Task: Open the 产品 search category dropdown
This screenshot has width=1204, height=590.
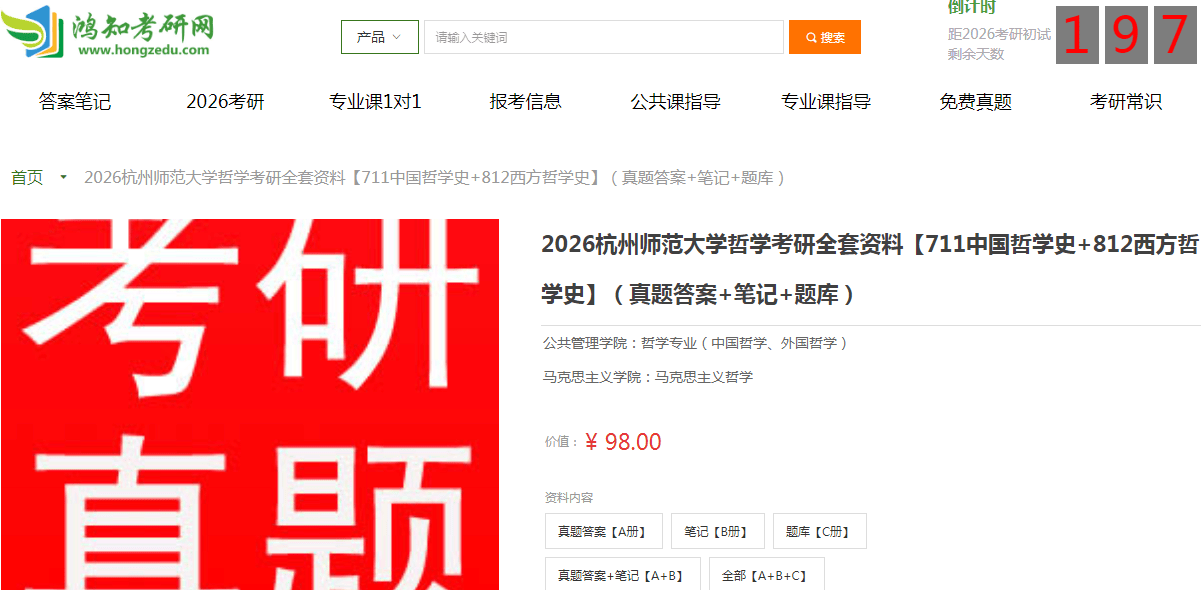Action: coord(379,37)
